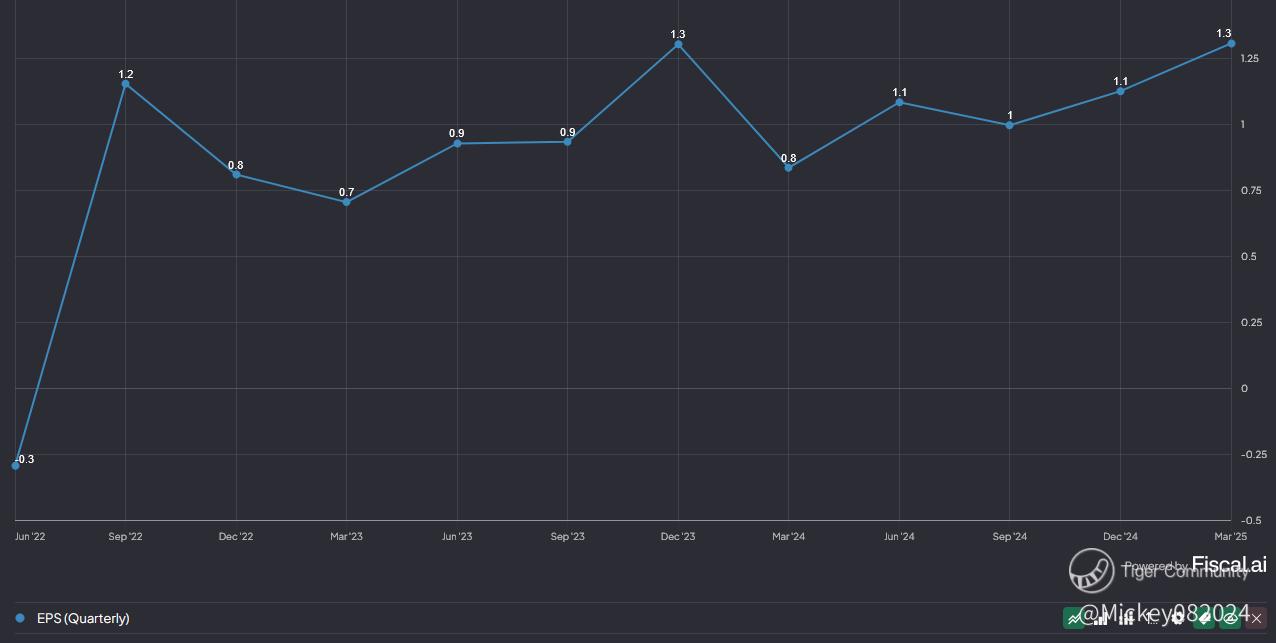Click the 0.7 value label above Mar '23
The width and height of the screenshot is (1276, 643).
346,193
